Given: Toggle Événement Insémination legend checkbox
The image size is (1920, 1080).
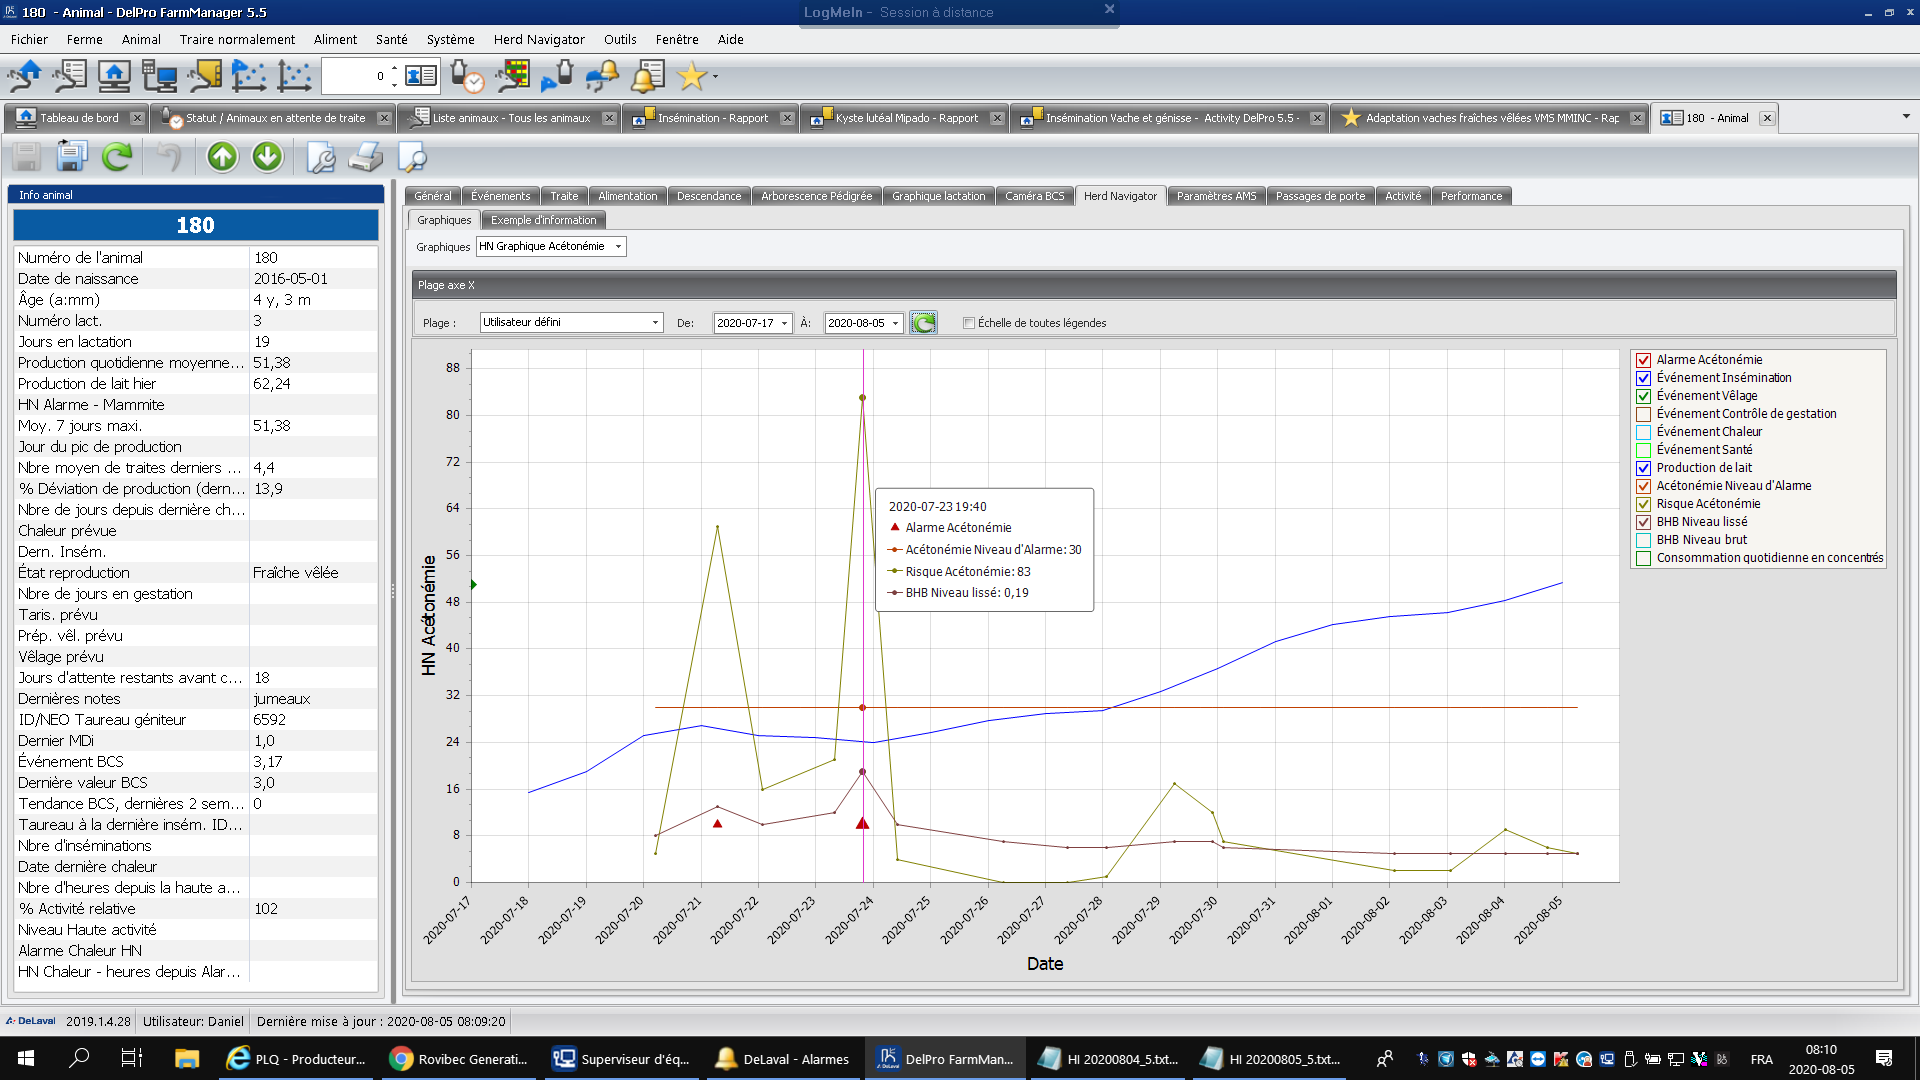Looking at the screenshot, I should pyautogui.click(x=1643, y=378).
